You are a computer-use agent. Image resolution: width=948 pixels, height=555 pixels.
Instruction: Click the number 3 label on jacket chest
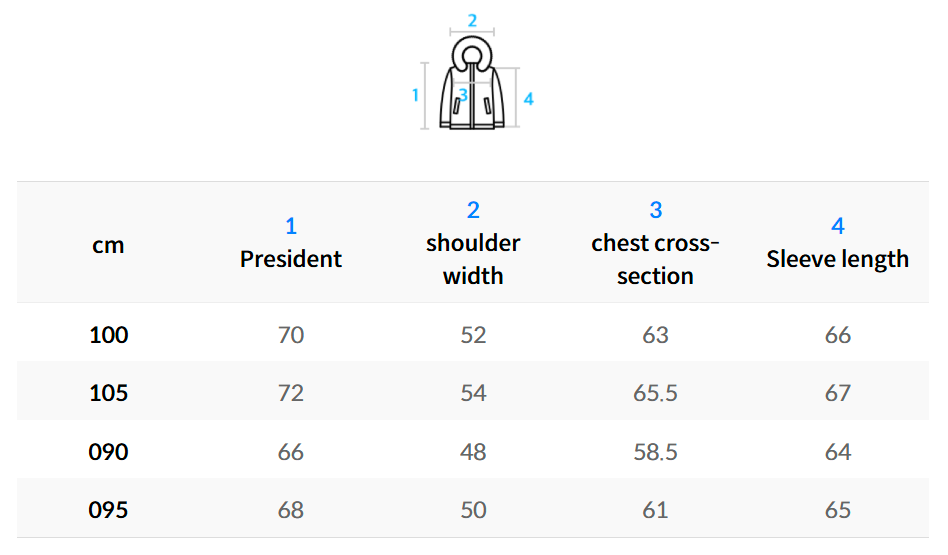(462, 95)
